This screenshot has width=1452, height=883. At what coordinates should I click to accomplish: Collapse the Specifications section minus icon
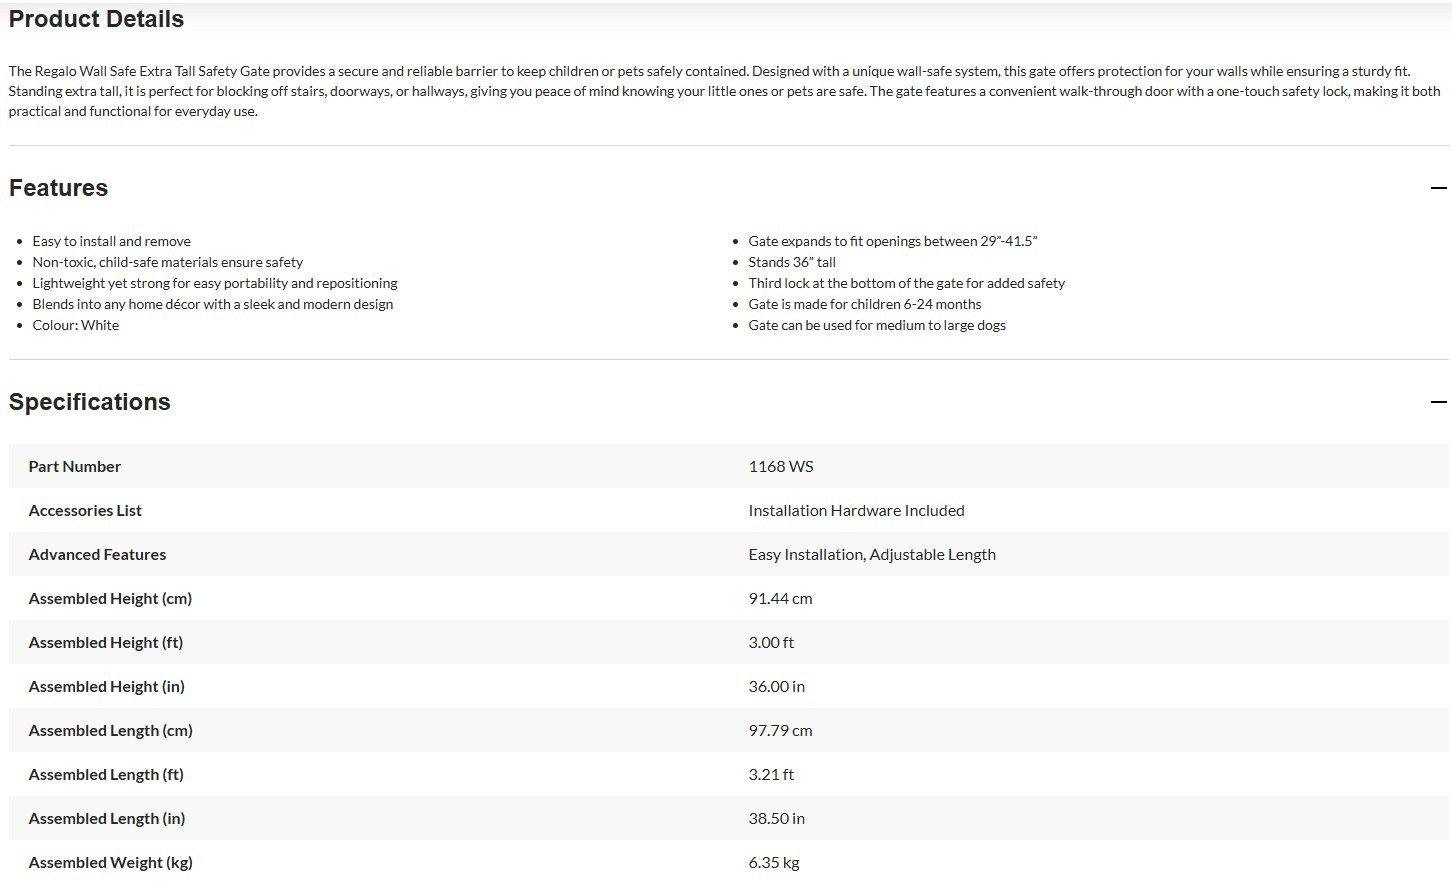[x=1438, y=402]
